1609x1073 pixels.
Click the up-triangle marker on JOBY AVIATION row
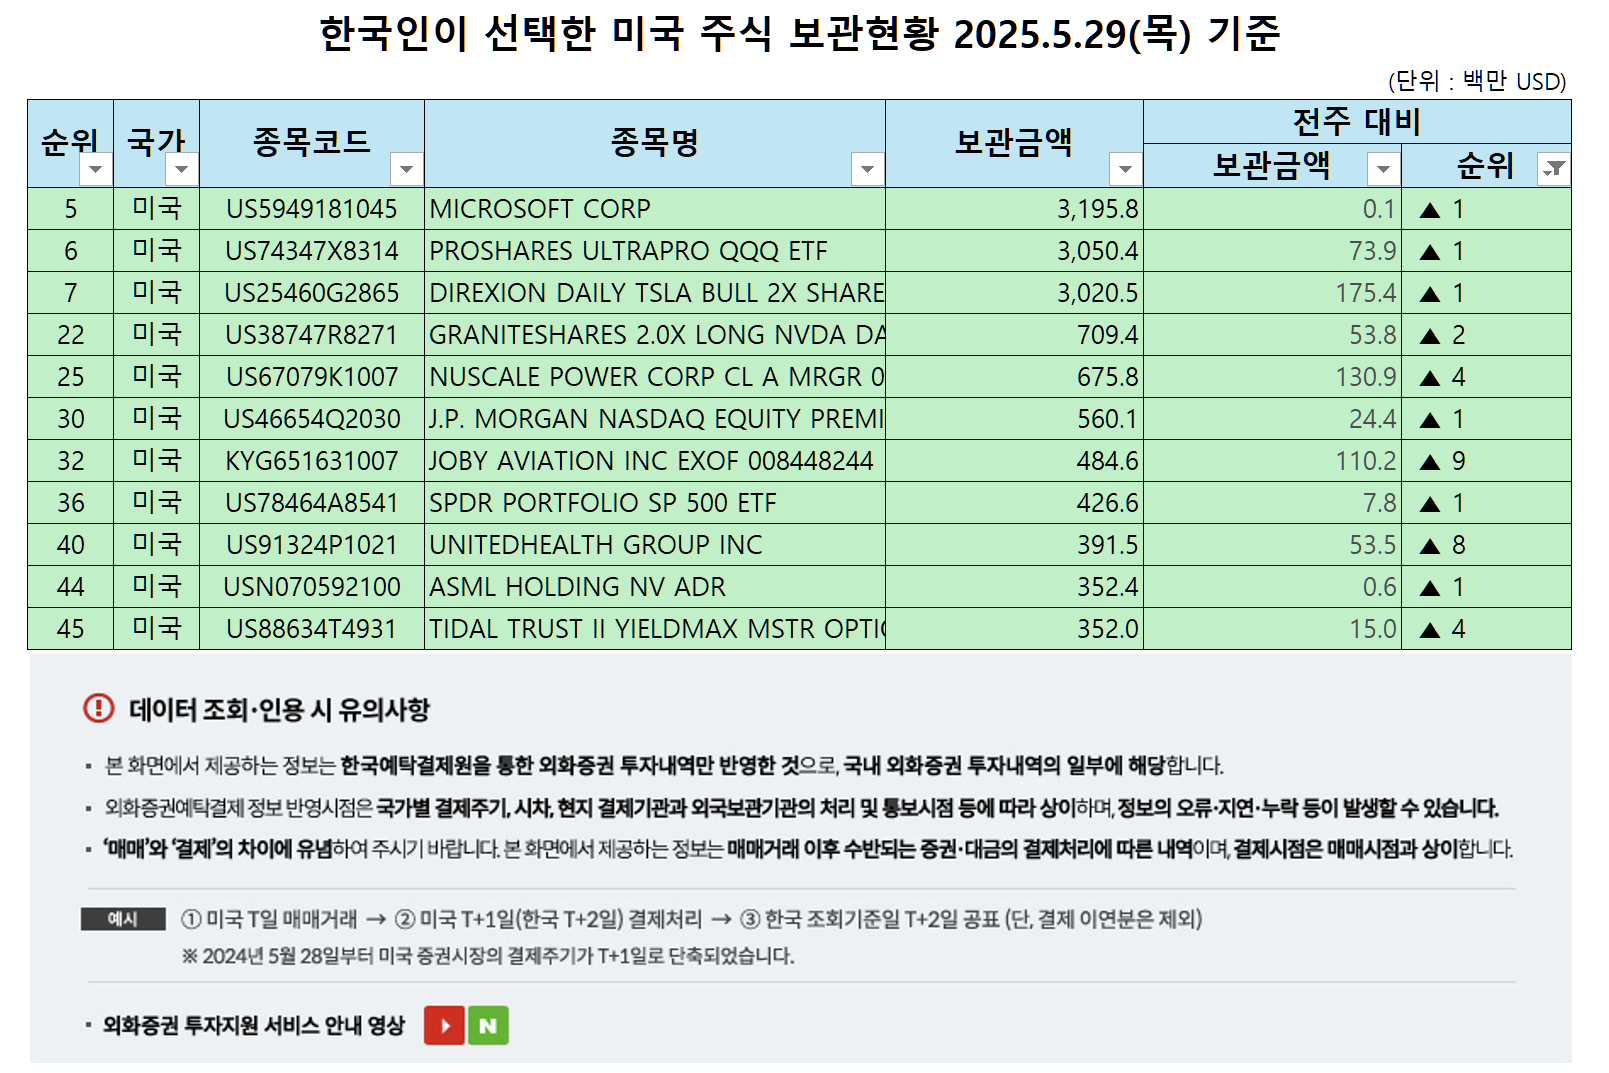(x=1429, y=461)
